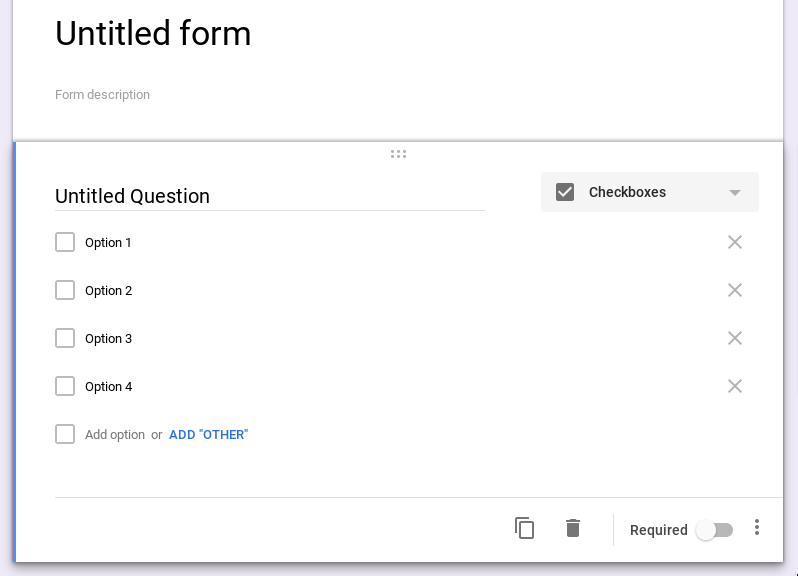Click the Form description field
This screenshot has height=576, width=798.
click(x=103, y=95)
